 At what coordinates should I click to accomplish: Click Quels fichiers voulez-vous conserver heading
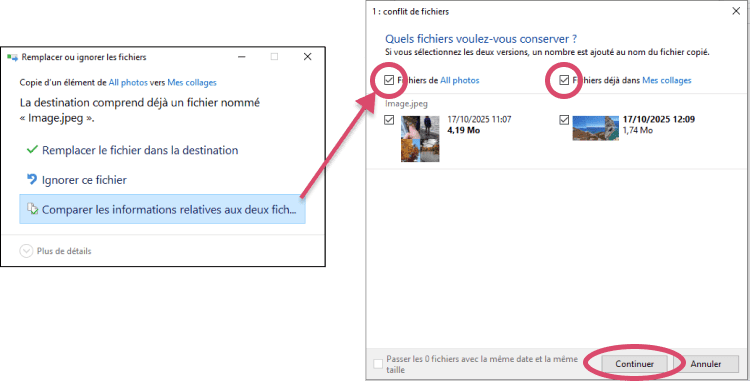click(481, 39)
